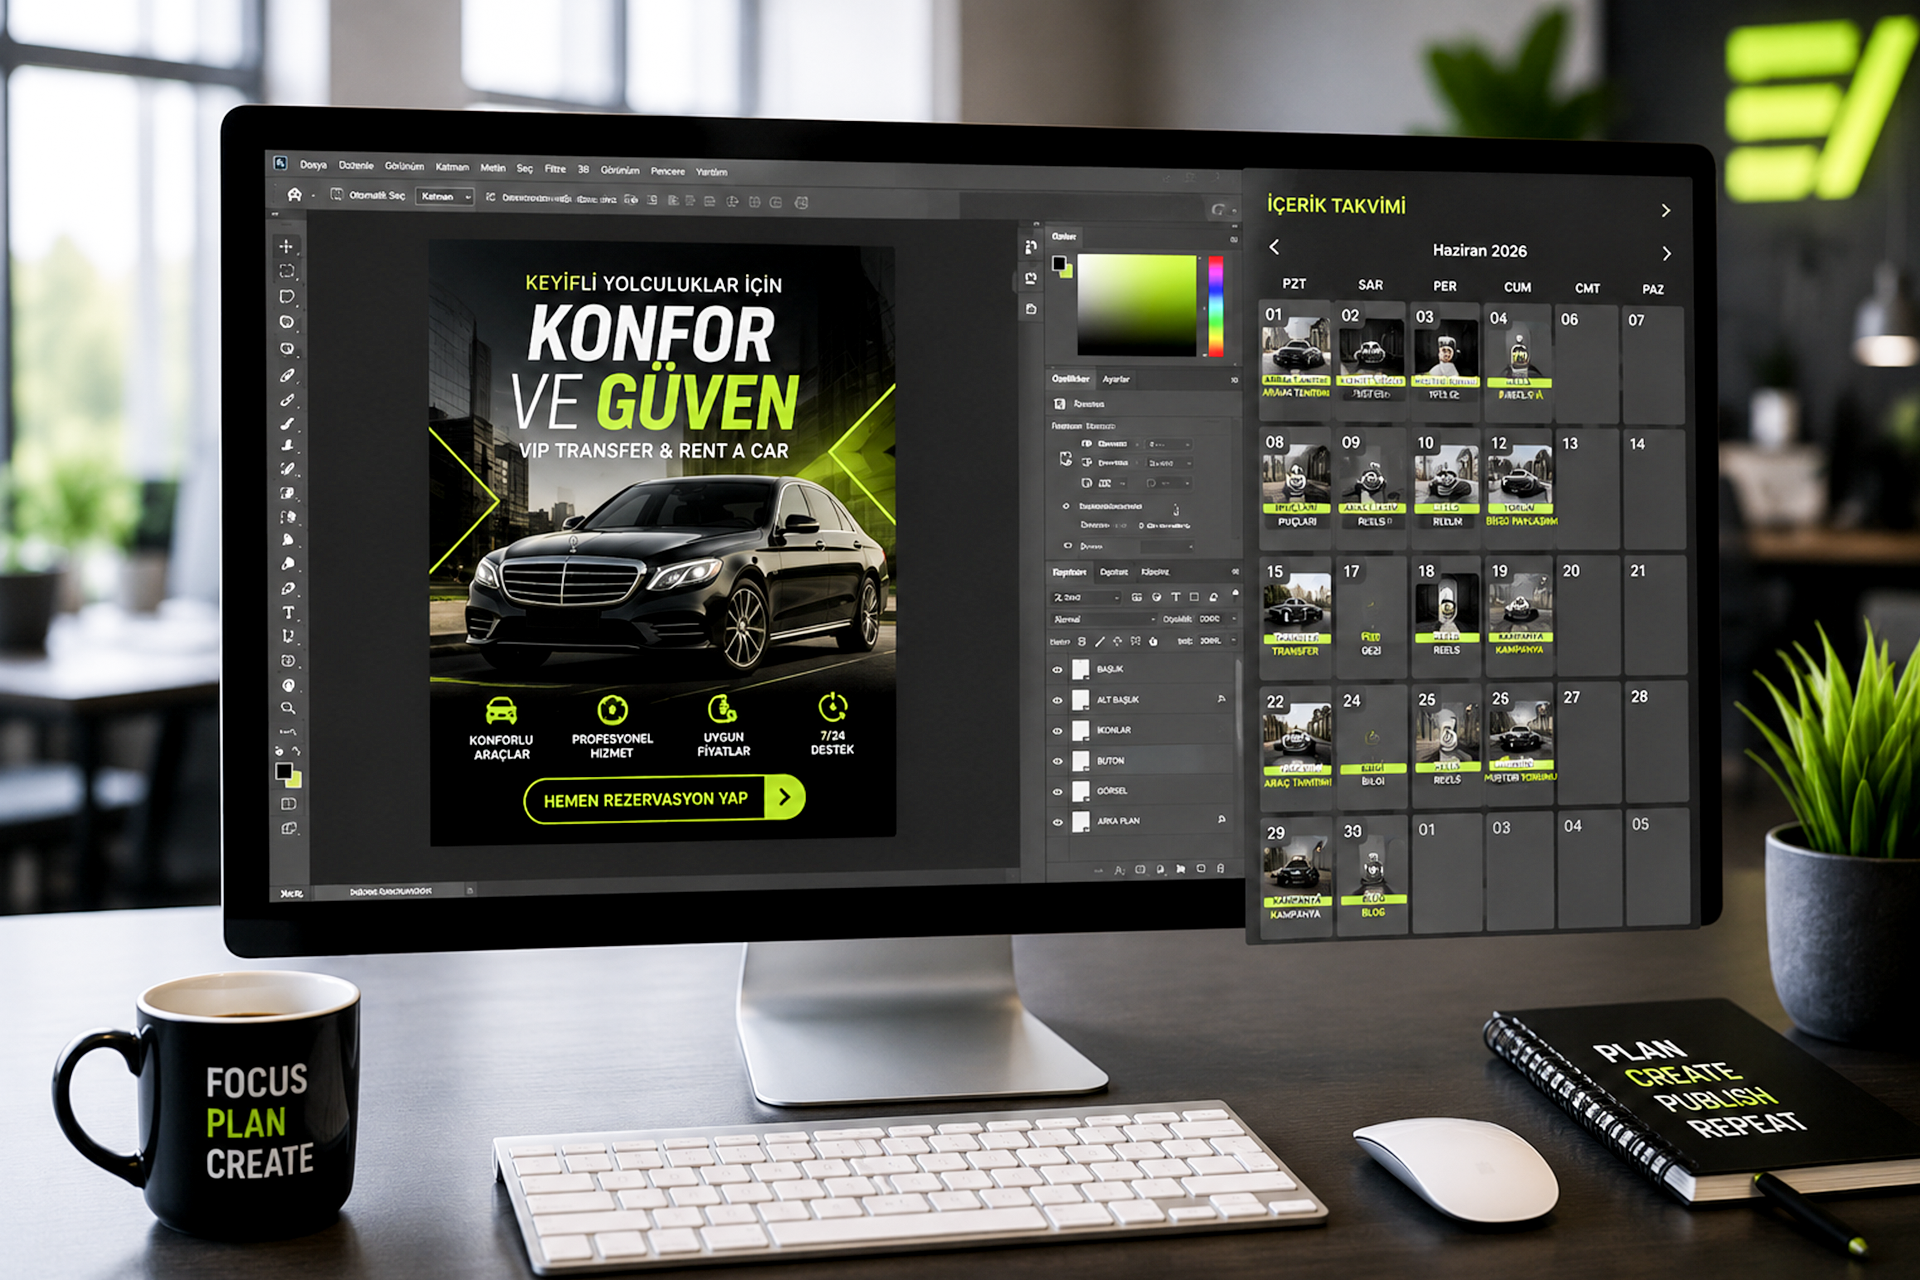The height and width of the screenshot is (1280, 1920).
Task: Click the Home icon in the options bar
Action: (x=294, y=195)
